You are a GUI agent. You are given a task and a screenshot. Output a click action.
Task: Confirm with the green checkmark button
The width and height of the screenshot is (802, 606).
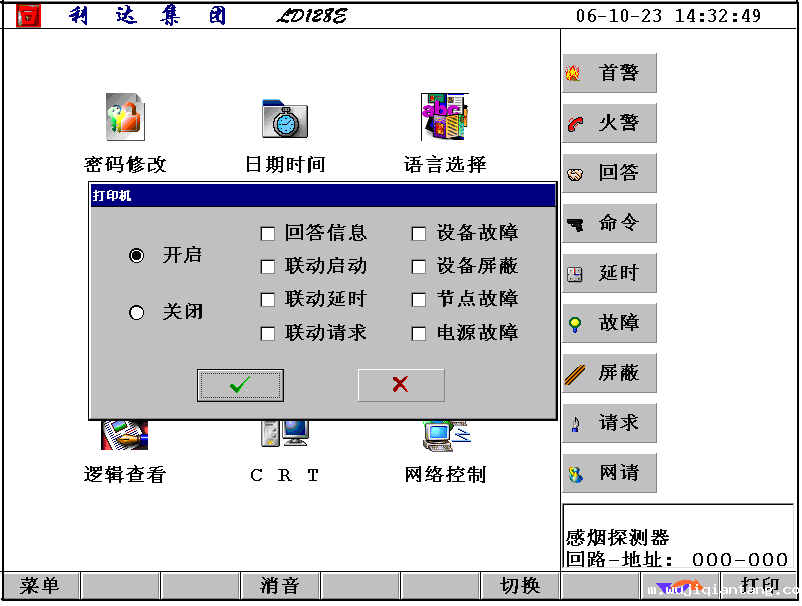[x=240, y=385]
